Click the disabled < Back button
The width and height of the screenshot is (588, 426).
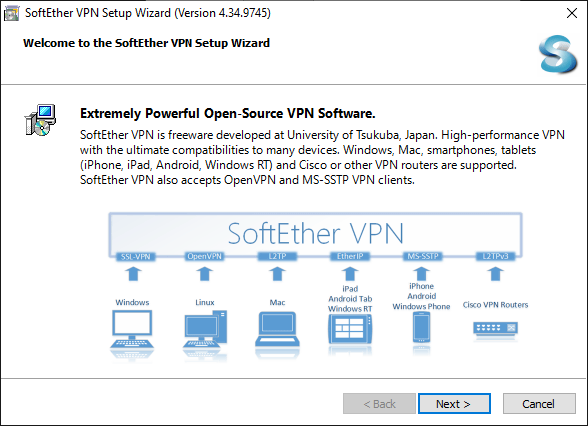click(379, 404)
